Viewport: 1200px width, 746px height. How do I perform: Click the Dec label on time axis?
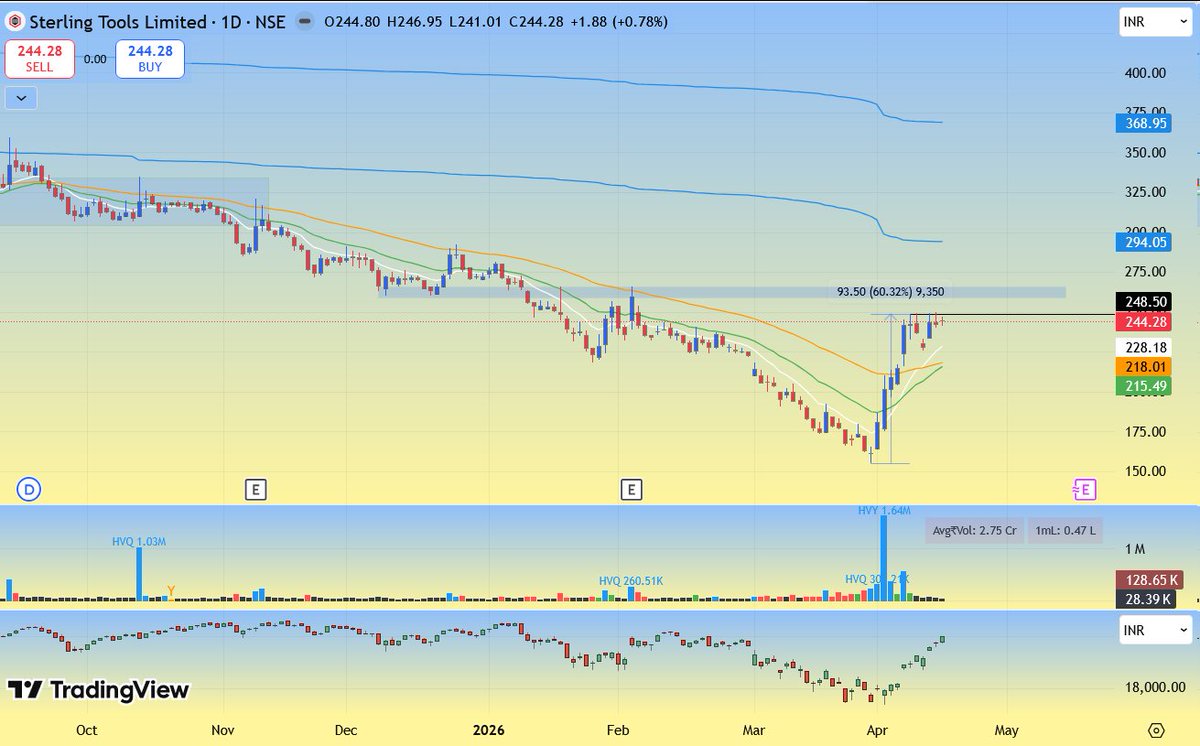coord(347,730)
